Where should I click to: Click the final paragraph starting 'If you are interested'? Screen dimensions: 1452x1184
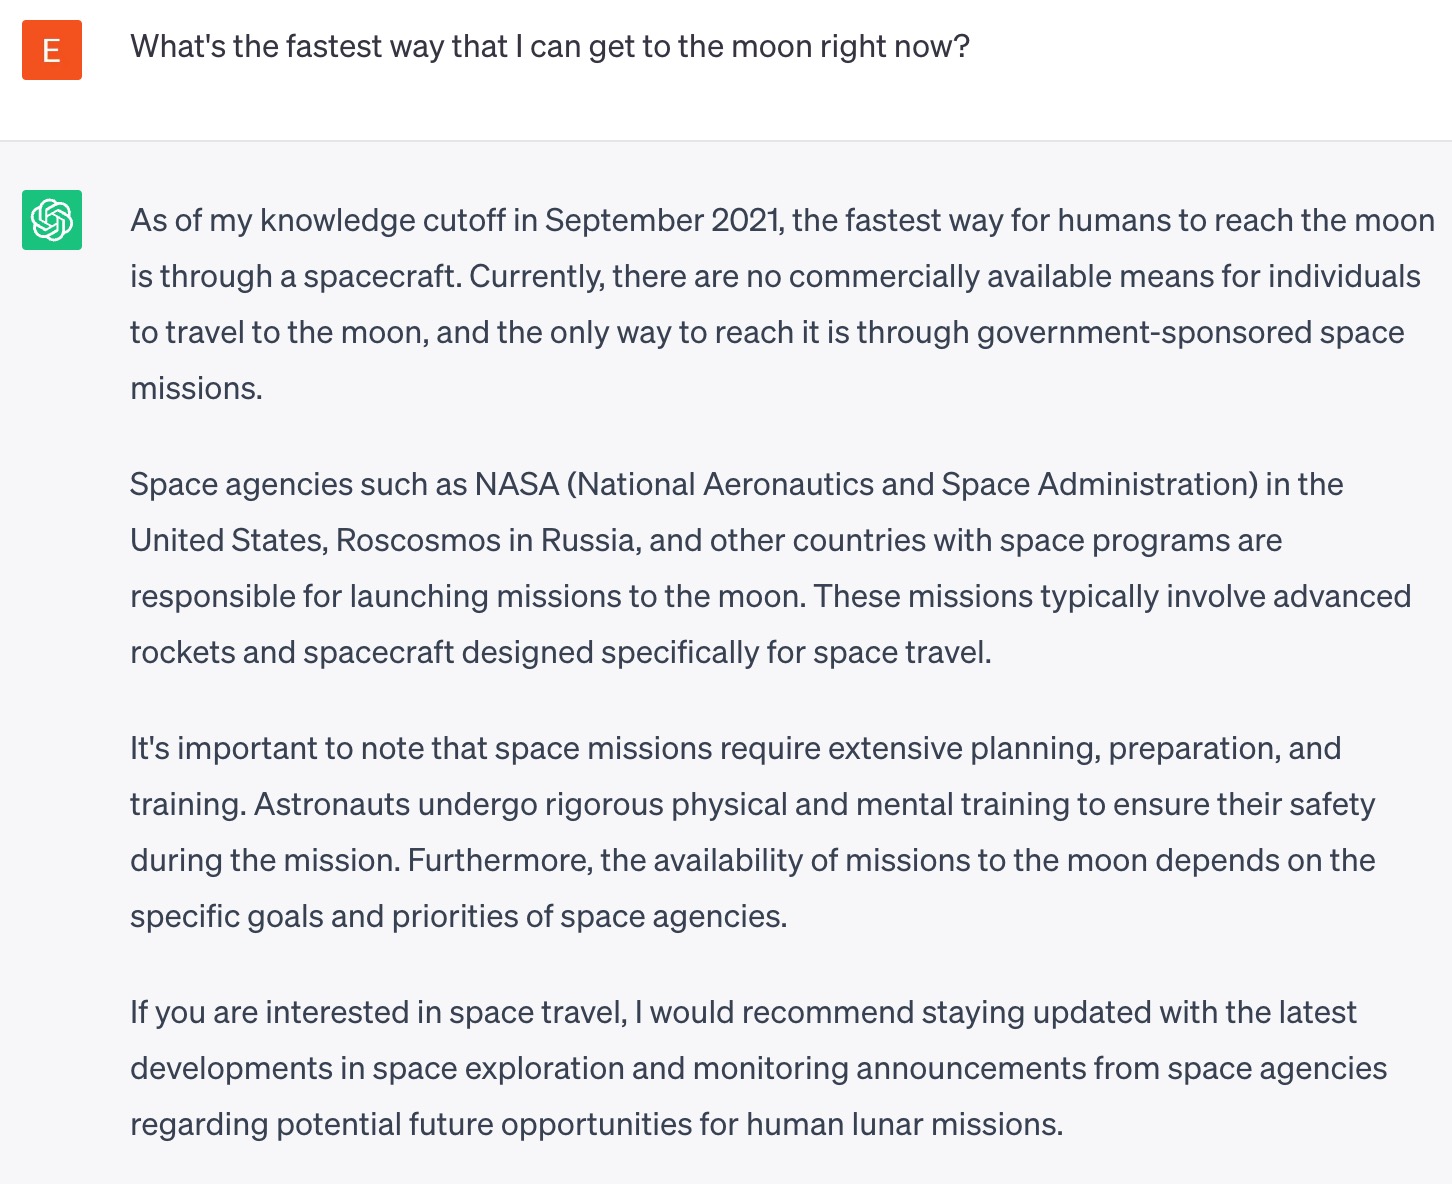(758, 1068)
